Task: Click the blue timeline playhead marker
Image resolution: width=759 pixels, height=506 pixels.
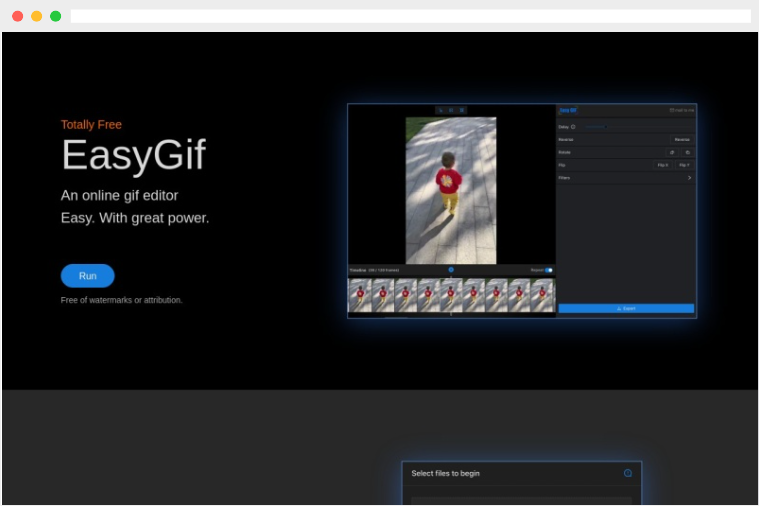Action: pyautogui.click(x=451, y=270)
